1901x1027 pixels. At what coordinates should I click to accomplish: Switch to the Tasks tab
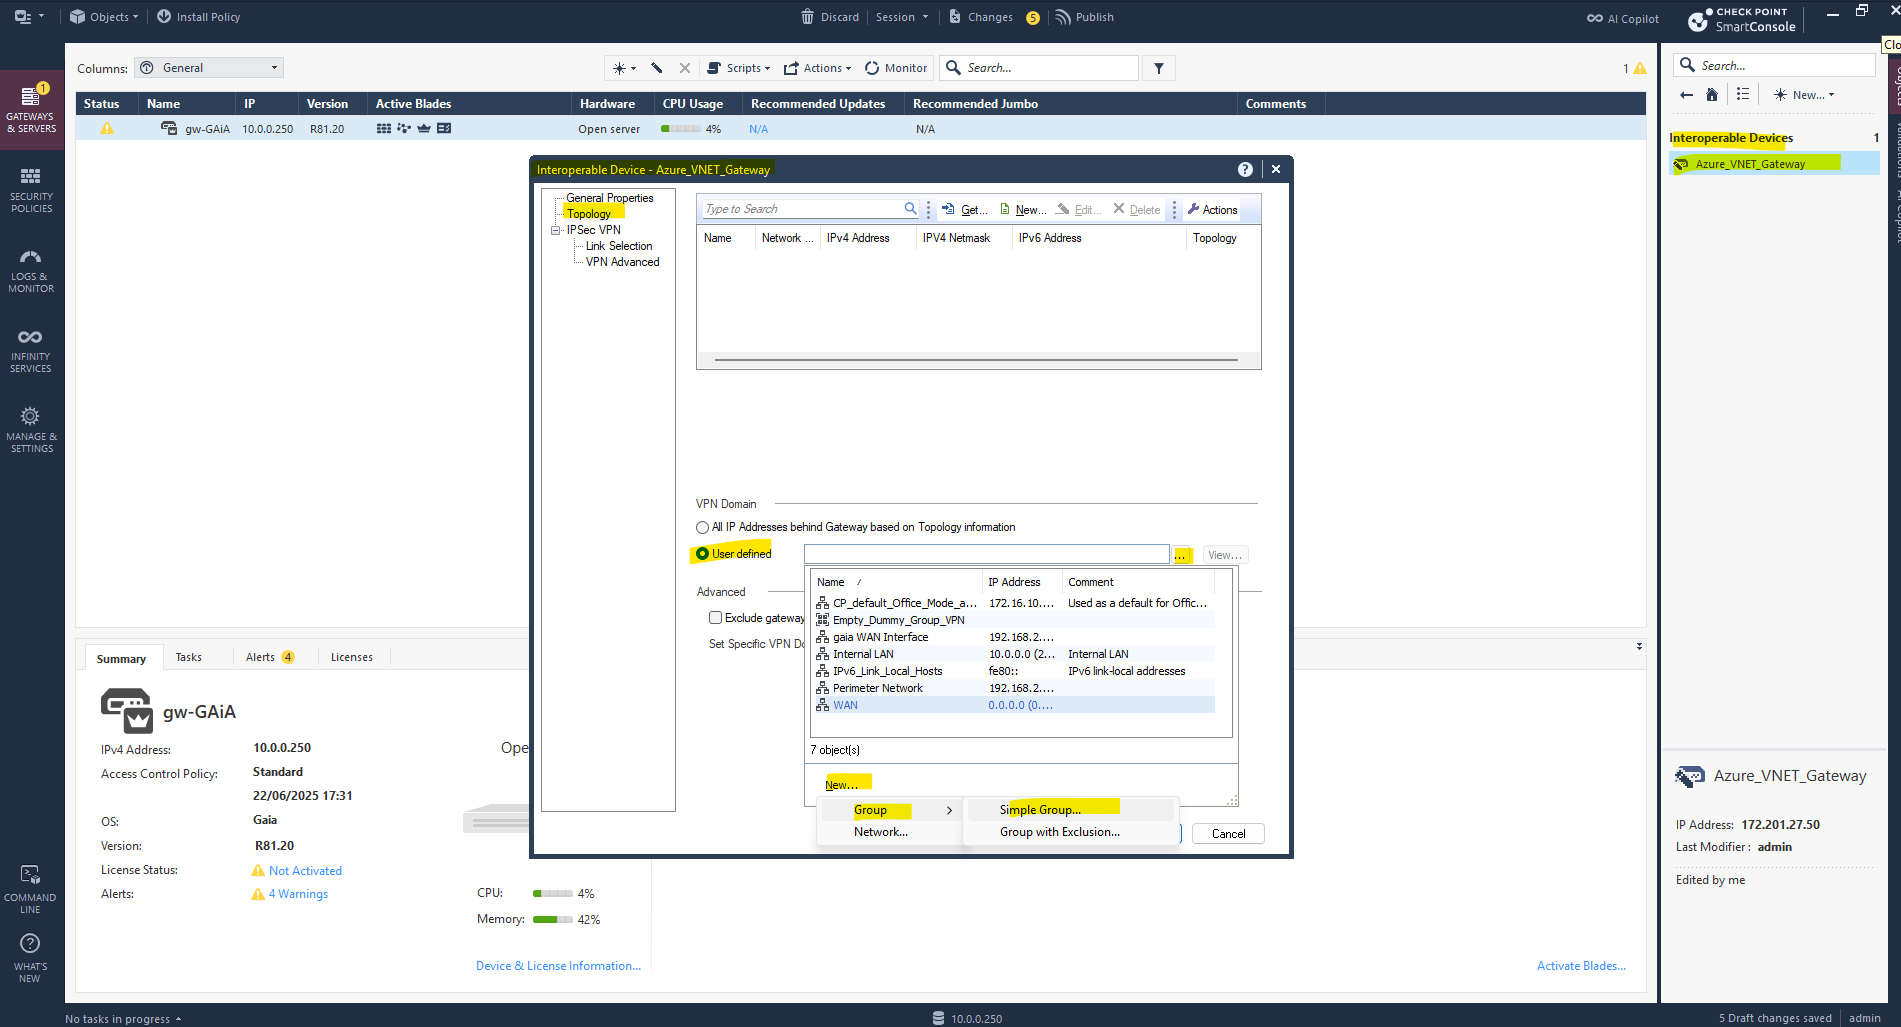tap(189, 657)
